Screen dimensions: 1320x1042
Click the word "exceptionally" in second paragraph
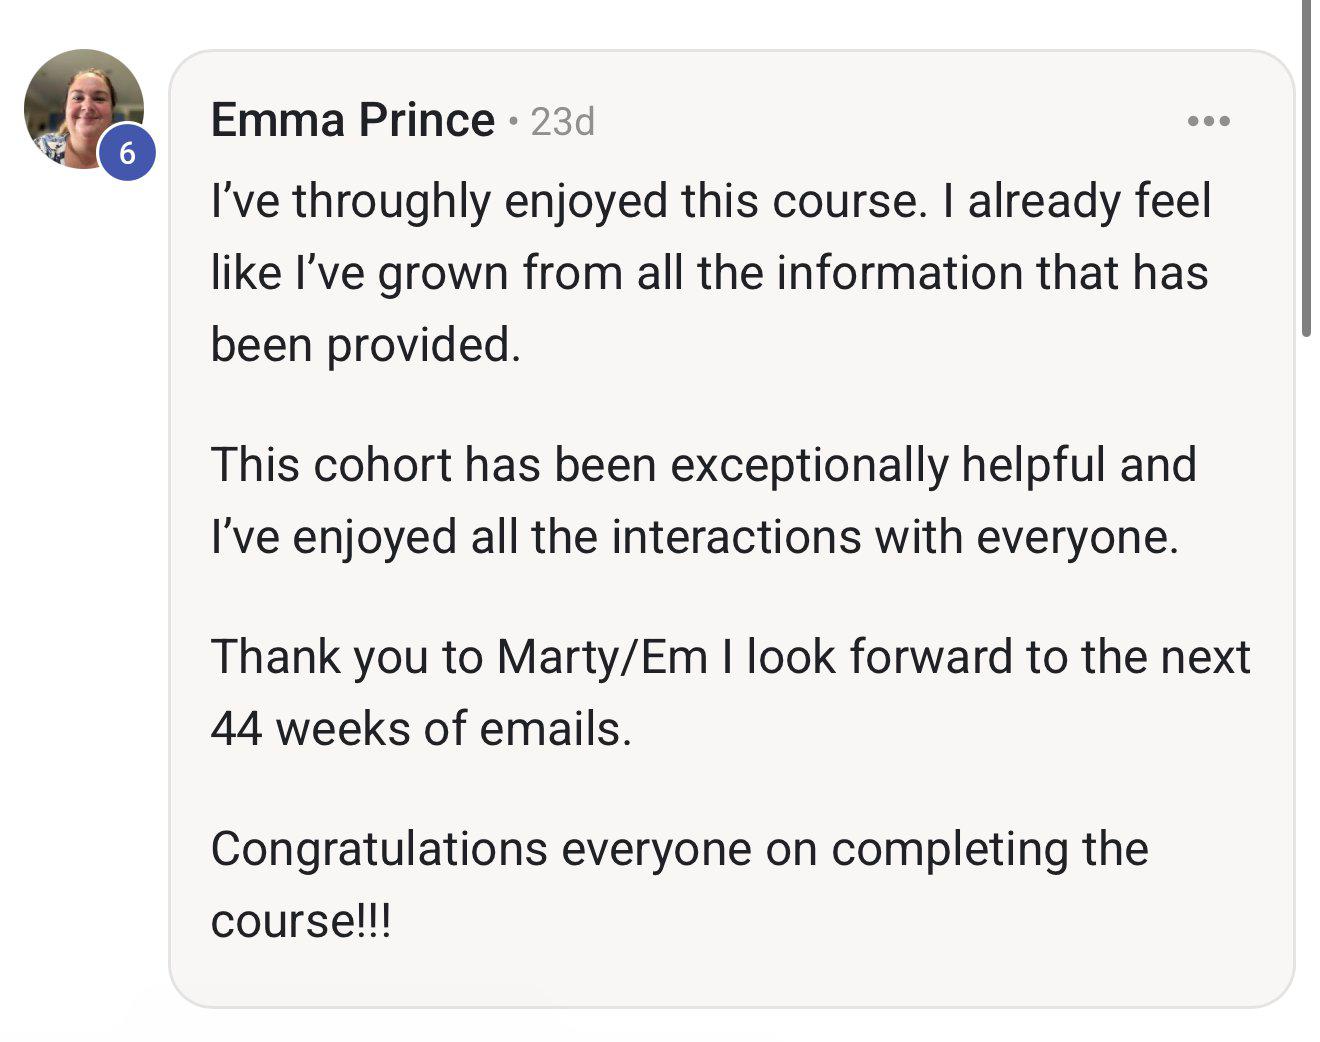click(x=809, y=466)
